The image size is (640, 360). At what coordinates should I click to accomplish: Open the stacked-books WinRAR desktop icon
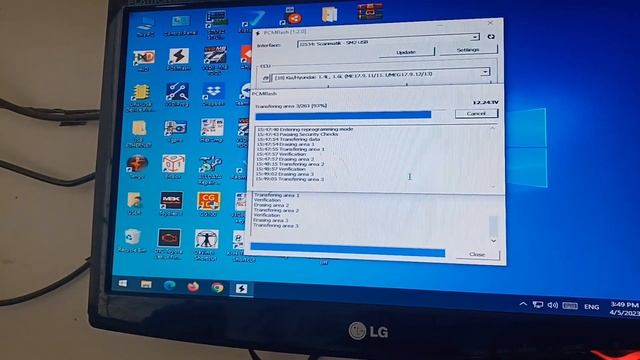click(369, 12)
